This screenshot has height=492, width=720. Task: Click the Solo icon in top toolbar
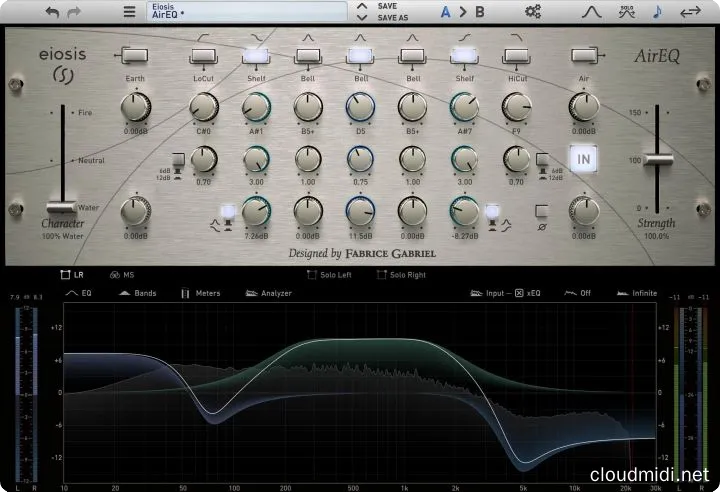click(626, 12)
